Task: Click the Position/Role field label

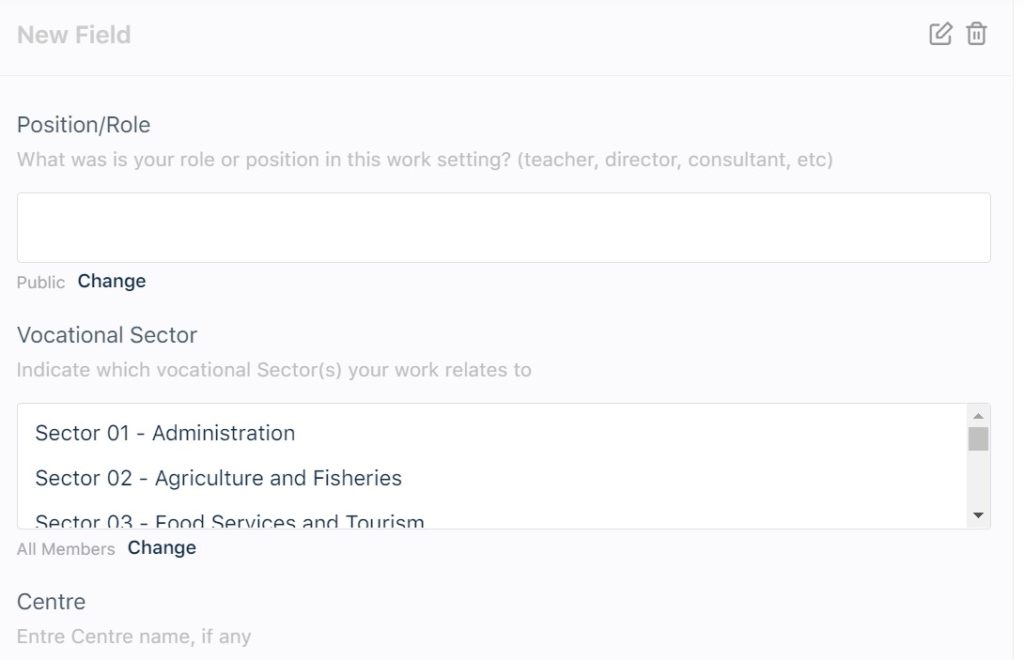Action: coord(84,125)
